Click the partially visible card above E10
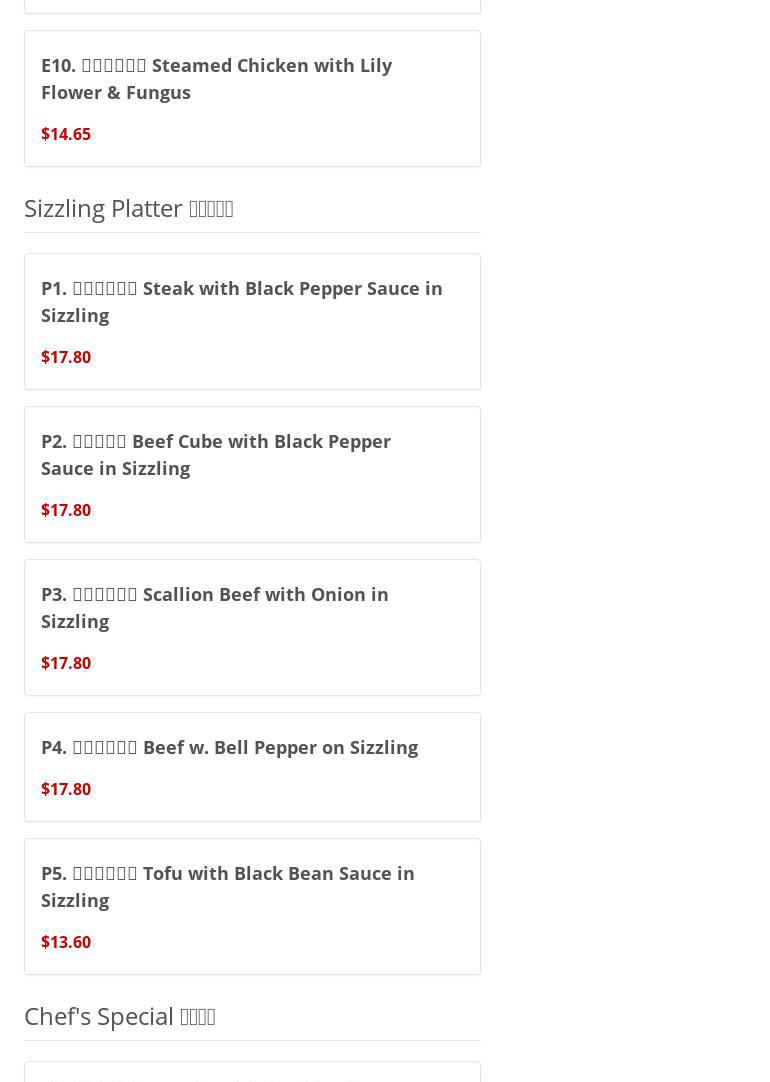Viewport: 770px width, 1082px height. 252,5
